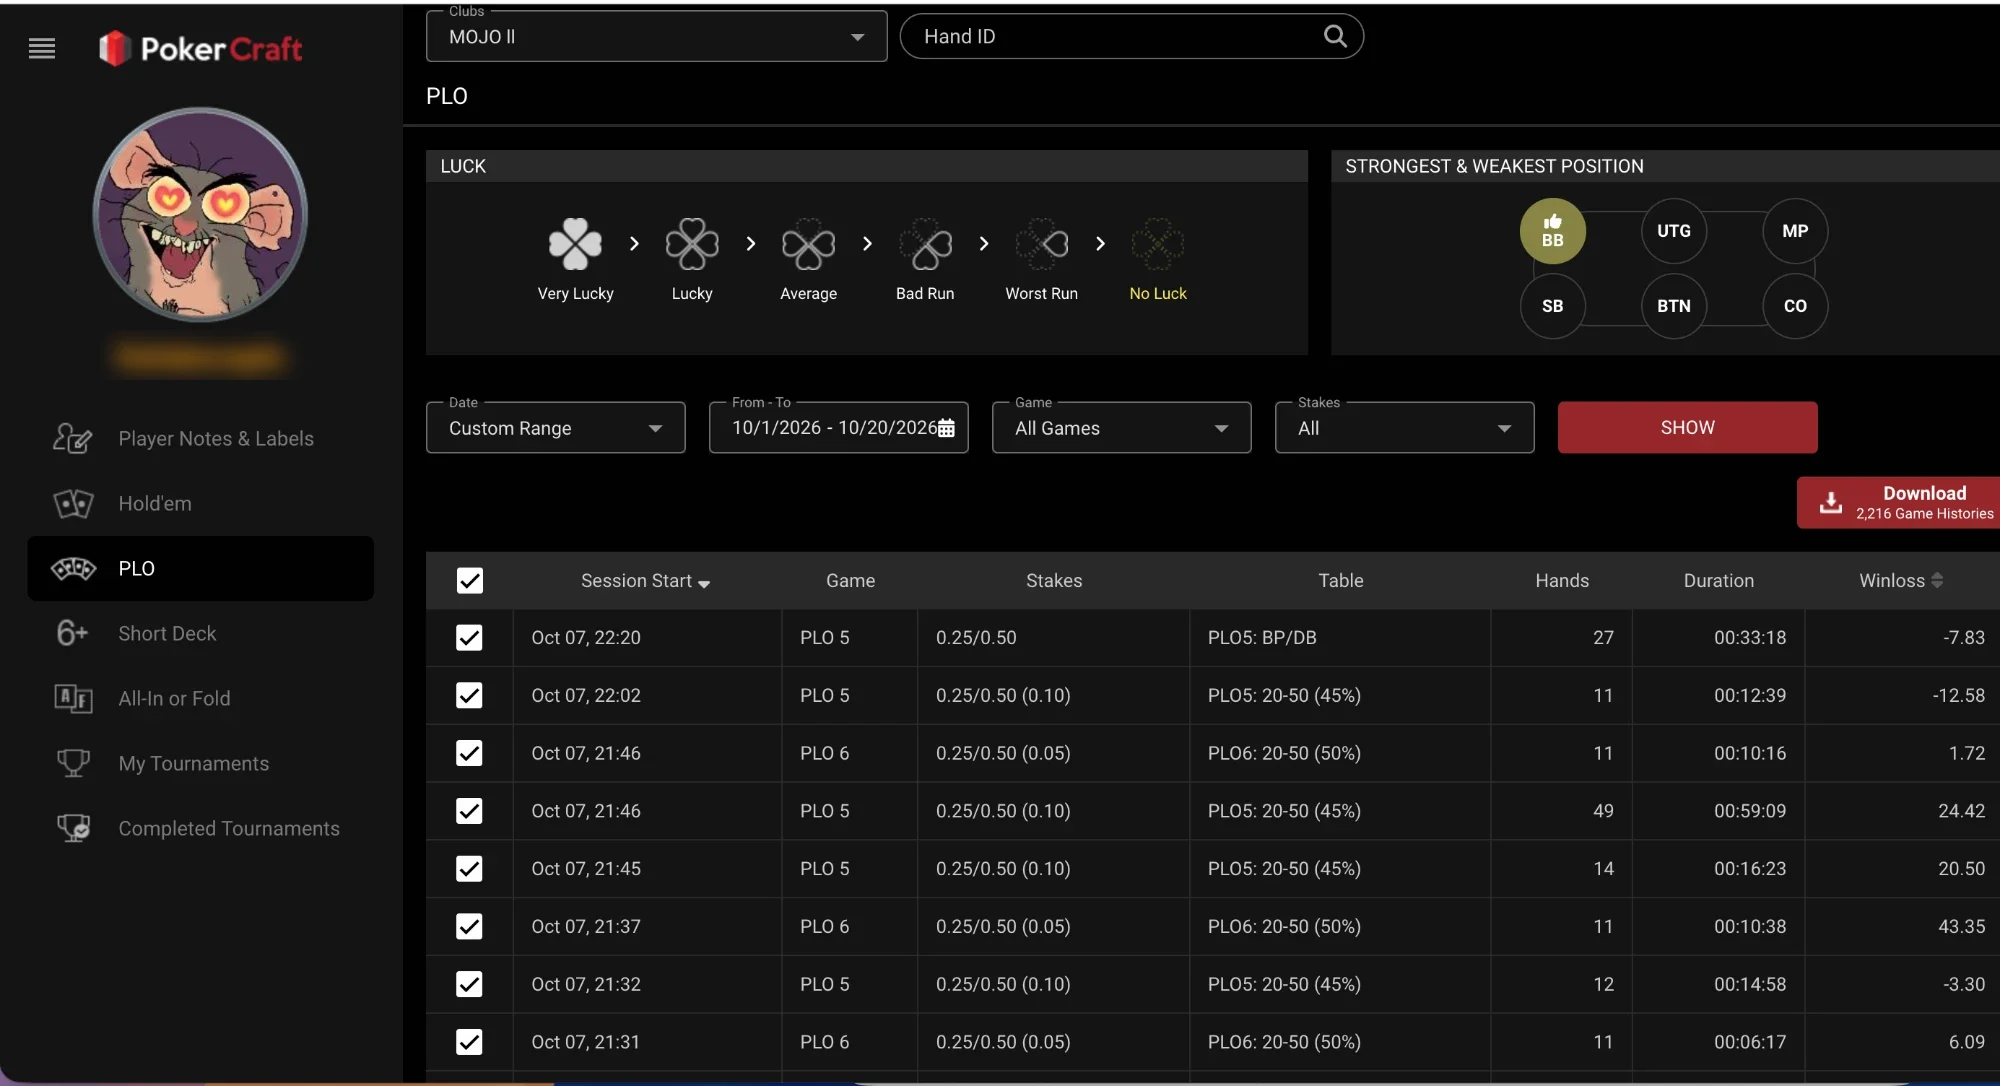Open the Stakes All dropdown
Image resolution: width=2000 pixels, height=1086 pixels.
(1404, 428)
